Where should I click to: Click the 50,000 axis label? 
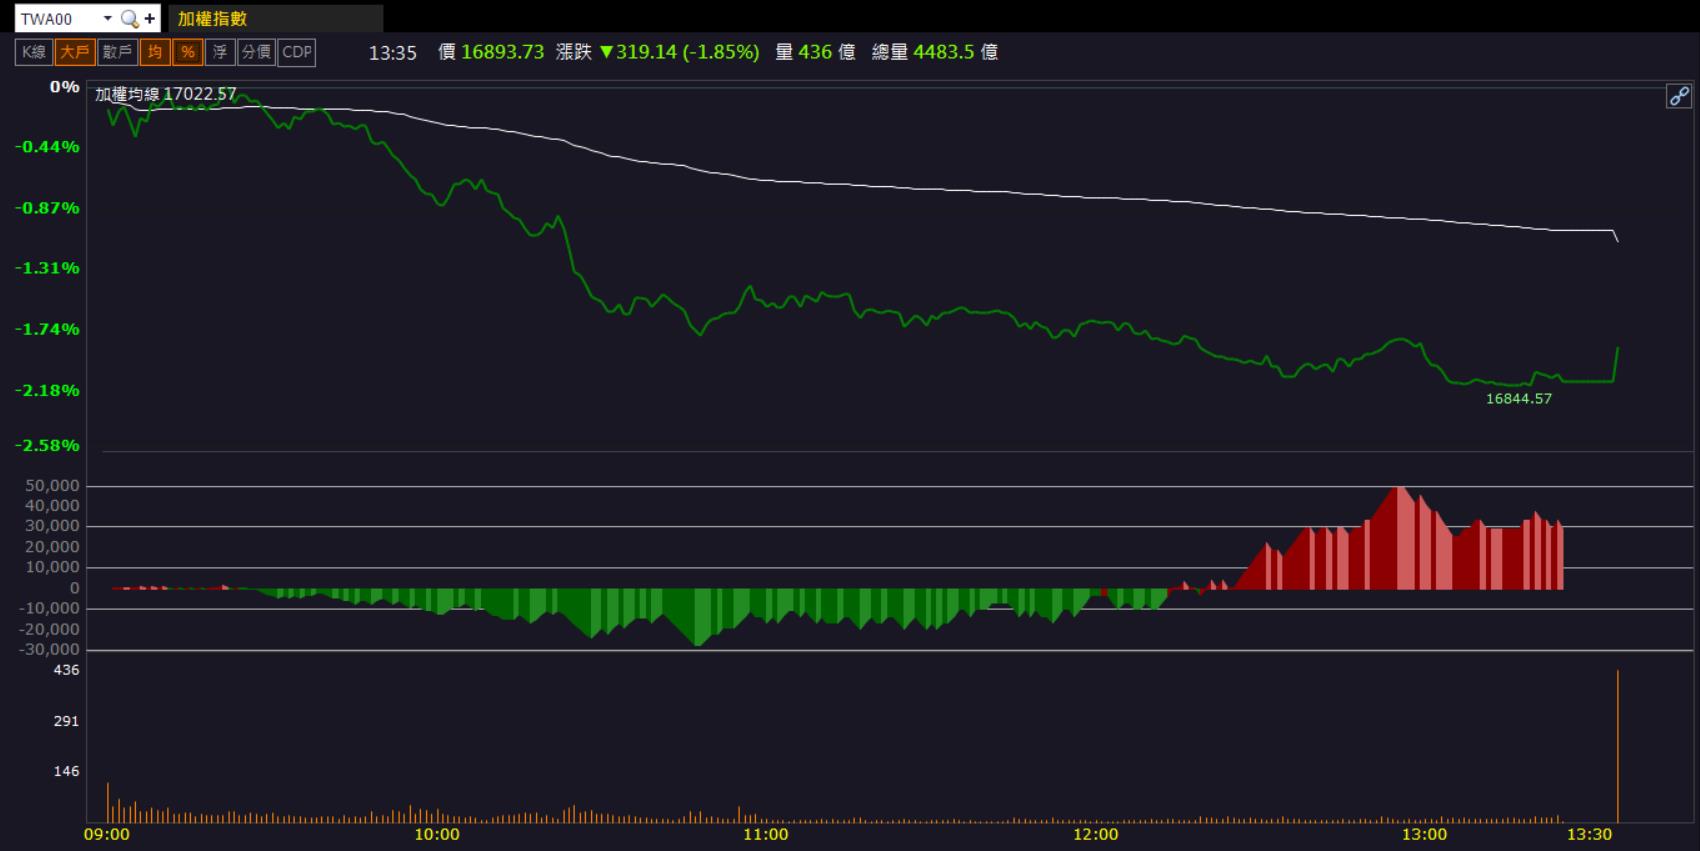coord(52,486)
